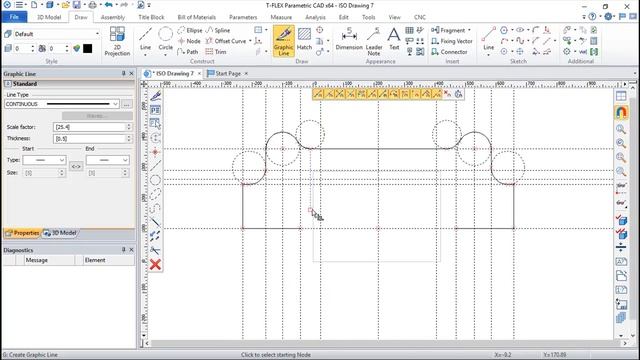The width and height of the screenshot is (640, 360).
Task: Activate the Trim tool
Action: 216,52
